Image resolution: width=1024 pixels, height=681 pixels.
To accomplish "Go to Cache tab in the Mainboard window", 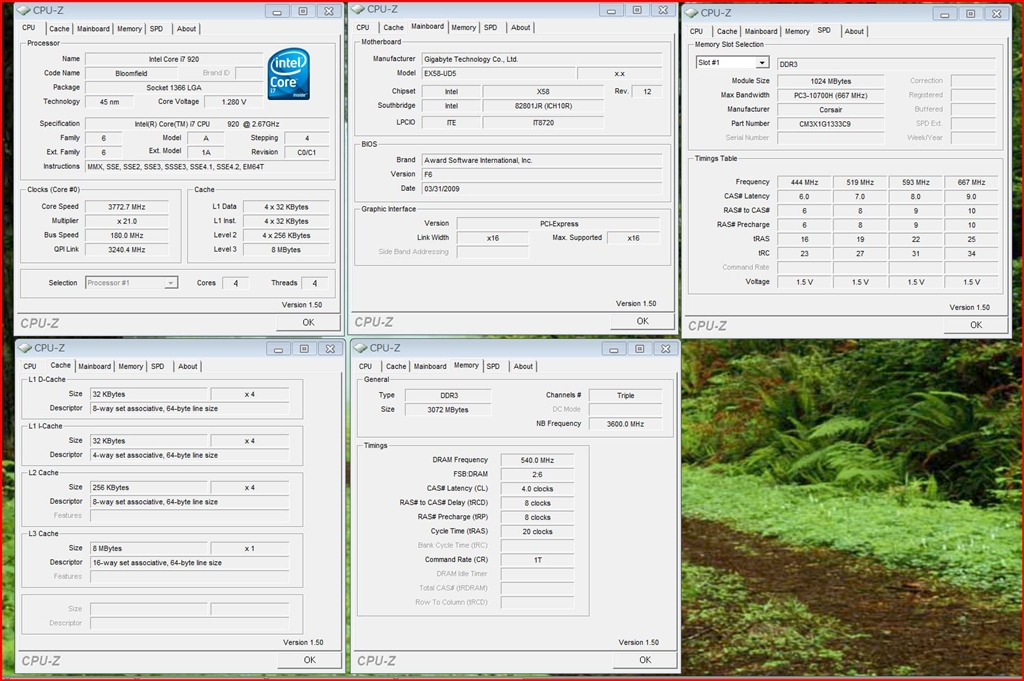I will pyautogui.click(x=393, y=28).
